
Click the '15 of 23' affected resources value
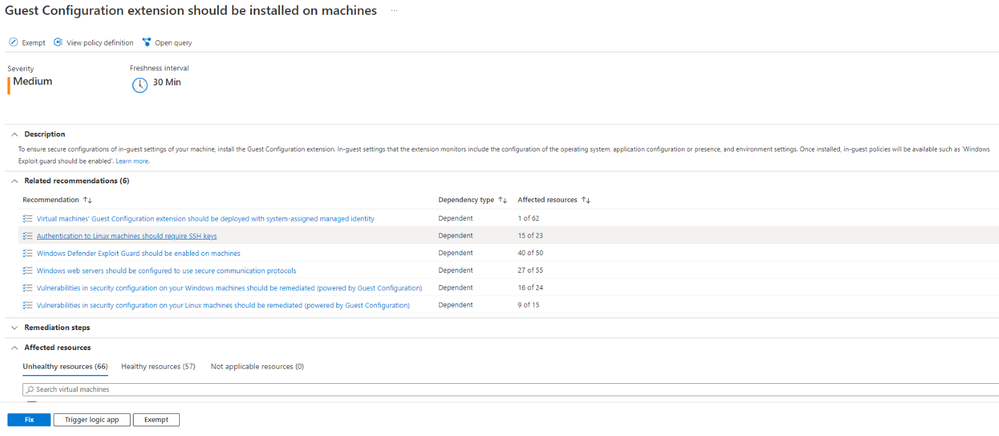tap(531, 236)
